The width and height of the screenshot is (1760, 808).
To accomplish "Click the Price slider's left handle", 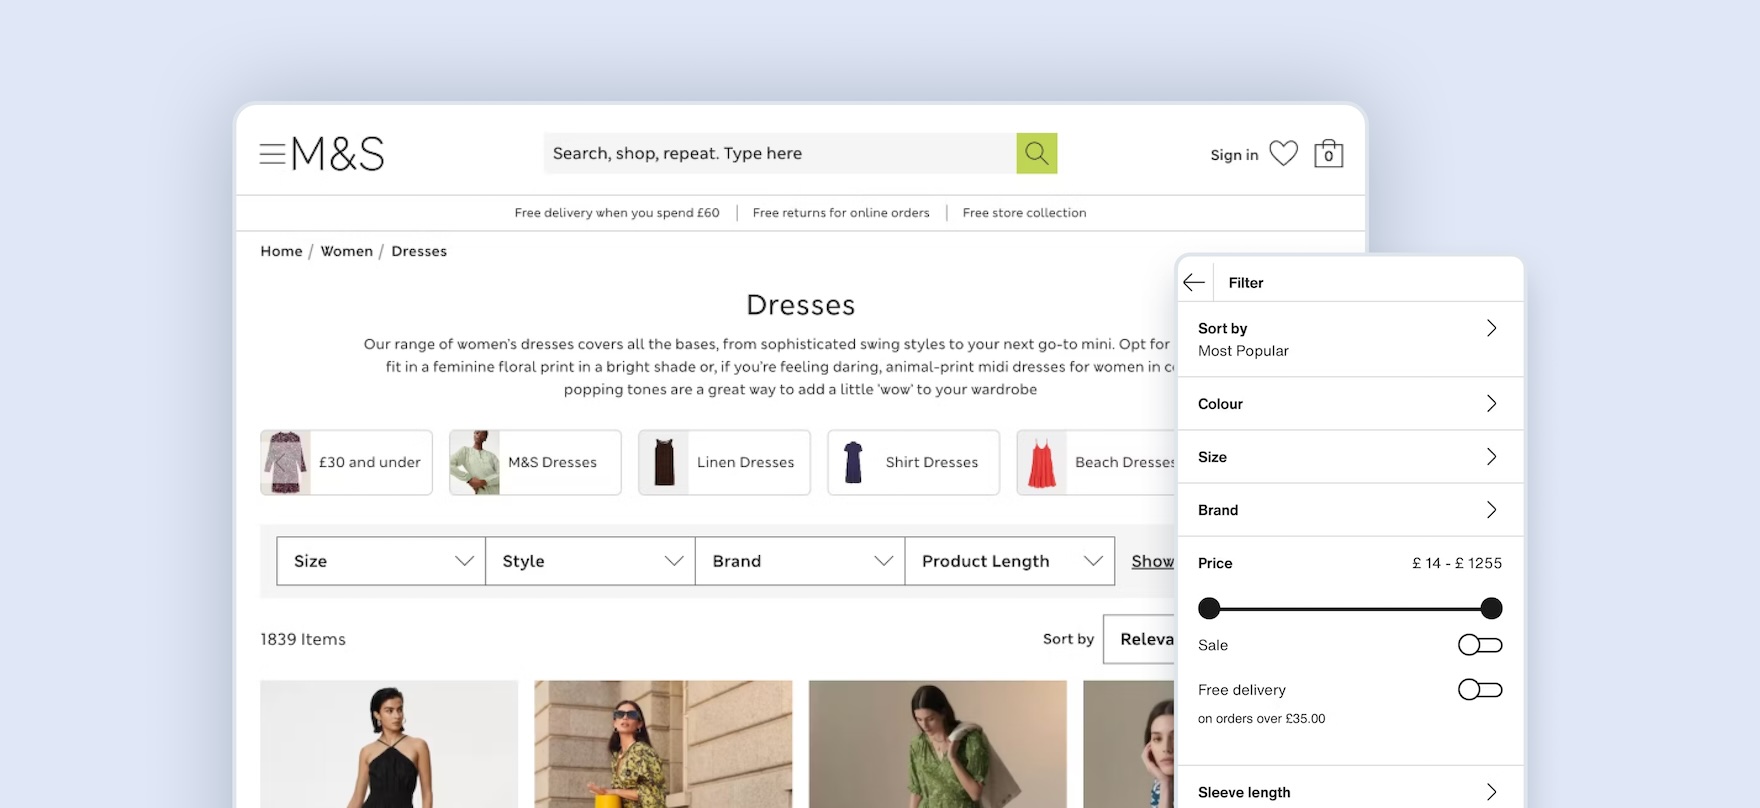I will (x=1209, y=608).
